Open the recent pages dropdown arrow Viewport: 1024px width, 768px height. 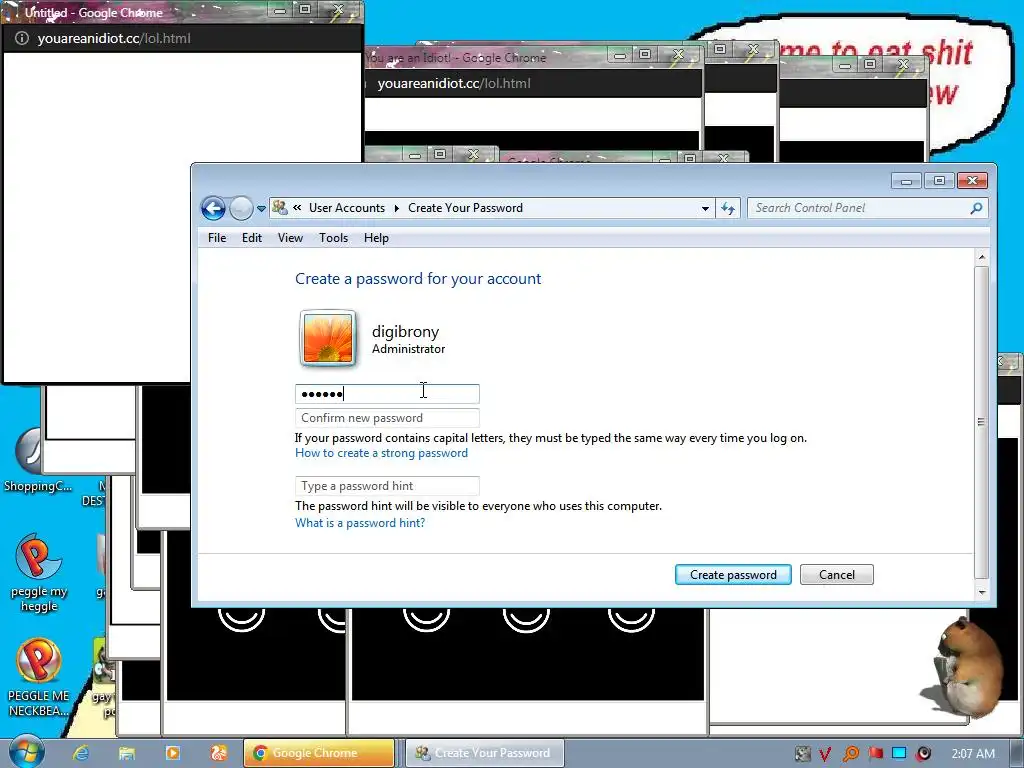261,209
